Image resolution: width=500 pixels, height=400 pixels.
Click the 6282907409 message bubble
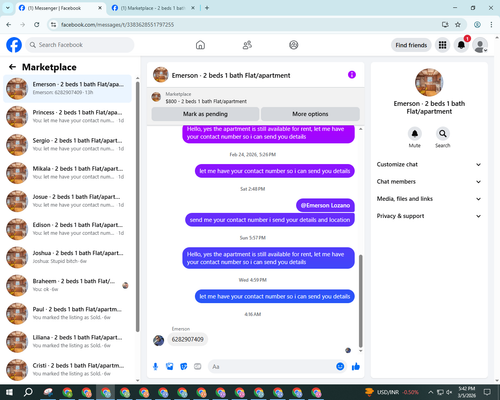point(188,339)
